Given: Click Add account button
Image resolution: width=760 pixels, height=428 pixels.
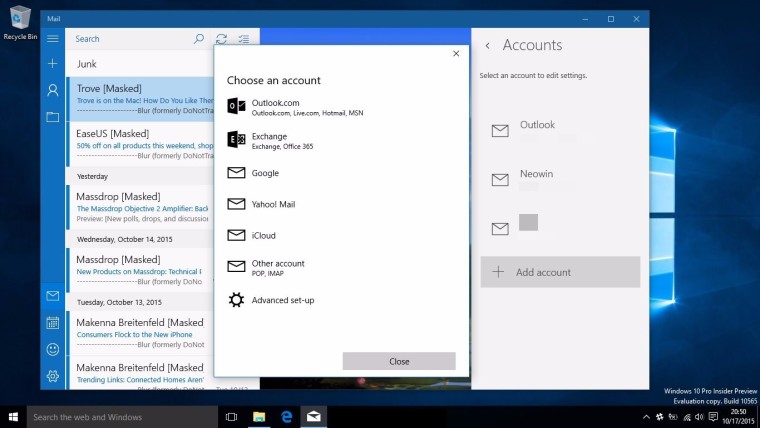Looking at the screenshot, I should pos(560,272).
